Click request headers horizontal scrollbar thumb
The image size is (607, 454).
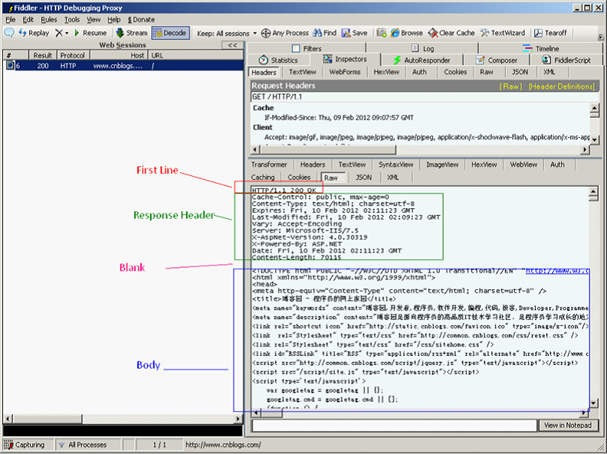coord(328,149)
